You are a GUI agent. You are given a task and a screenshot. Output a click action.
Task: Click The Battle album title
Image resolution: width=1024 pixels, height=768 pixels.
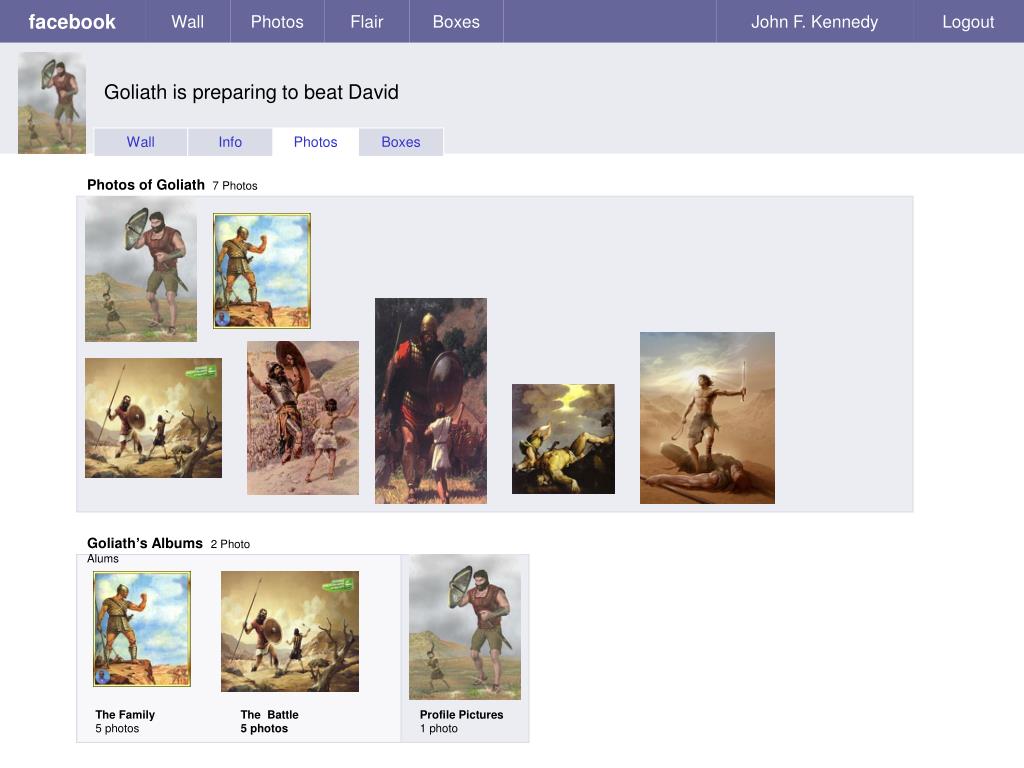tap(269, 714)
